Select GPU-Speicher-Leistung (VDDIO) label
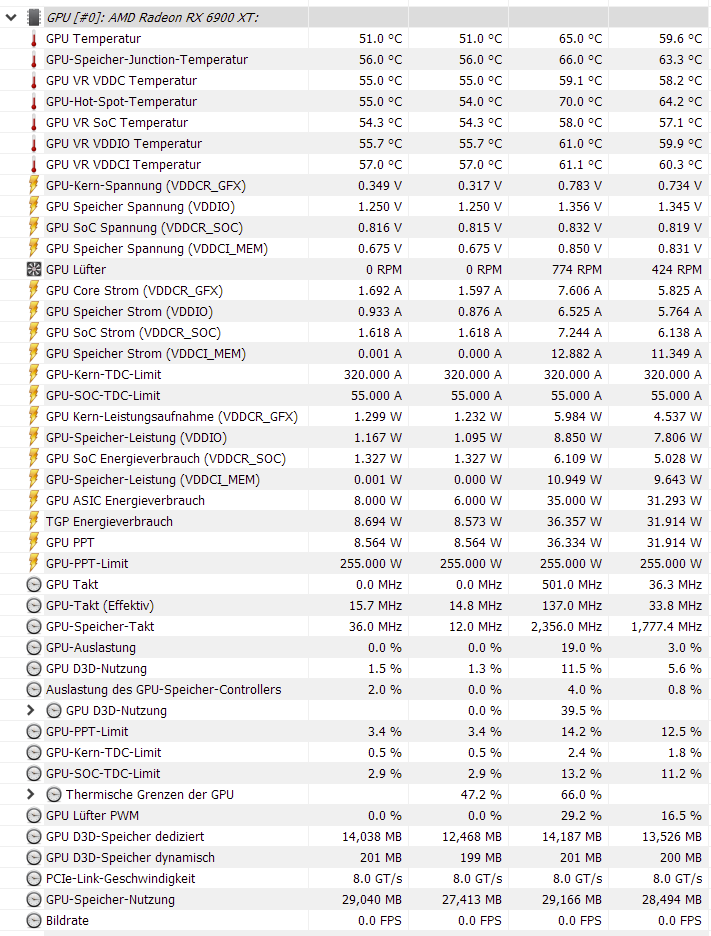711x936 pixels. (x=136, y=438)
